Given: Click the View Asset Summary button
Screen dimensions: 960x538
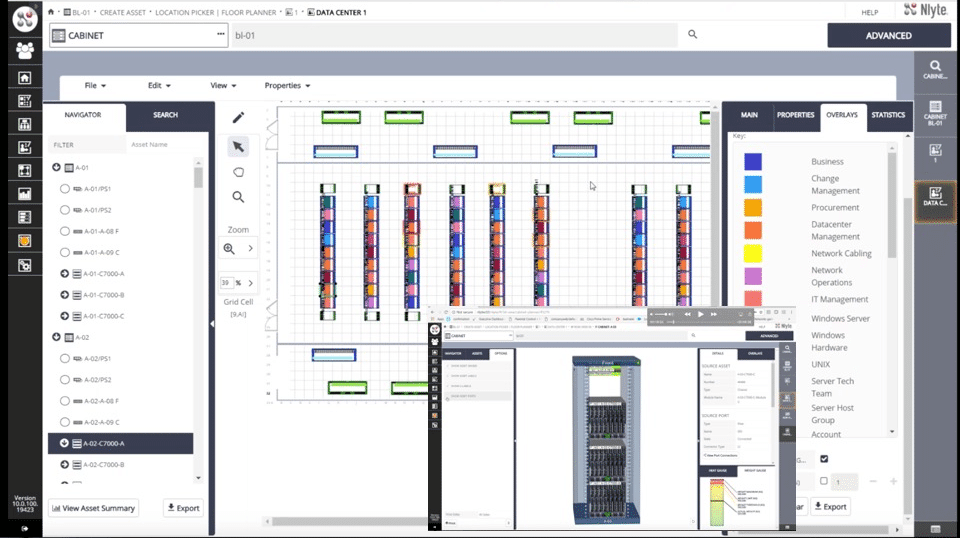Looking at the screenshot, I should tap(93, 508).
